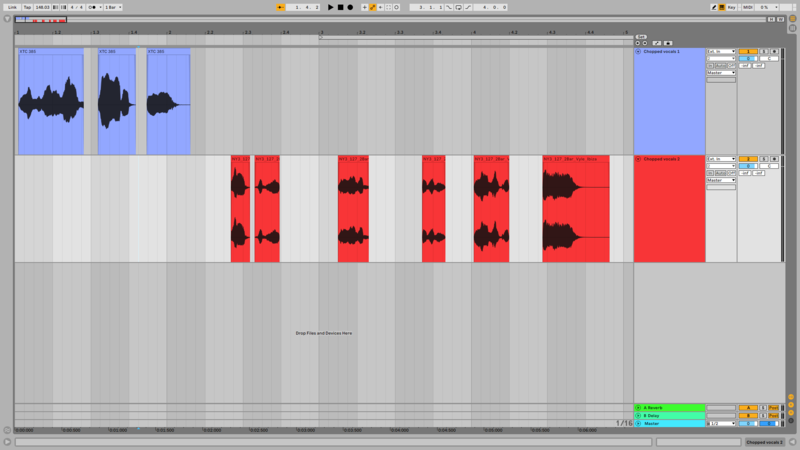Image resolution: width=800 pixels, height=450 pixels.
Task: Enable Key Map Mode switch
Action: click(732, 7)
